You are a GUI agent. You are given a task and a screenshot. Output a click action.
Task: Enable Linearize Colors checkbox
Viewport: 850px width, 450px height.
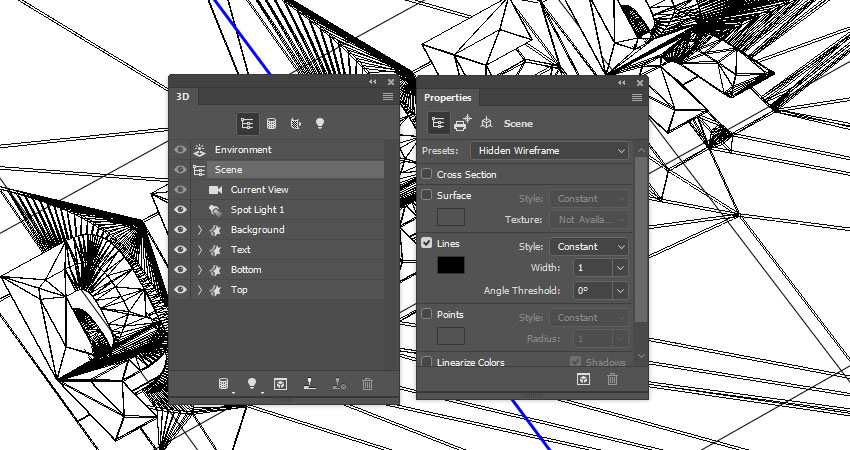pyautogui.click(x=427, y=362)
